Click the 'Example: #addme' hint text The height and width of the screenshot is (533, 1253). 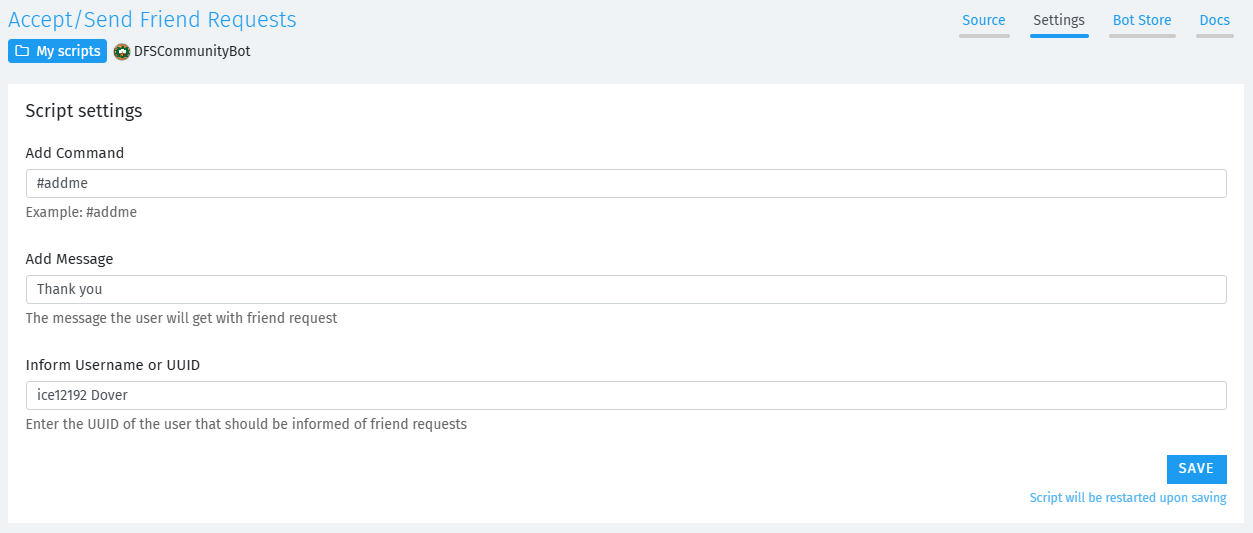click(81, 212)
